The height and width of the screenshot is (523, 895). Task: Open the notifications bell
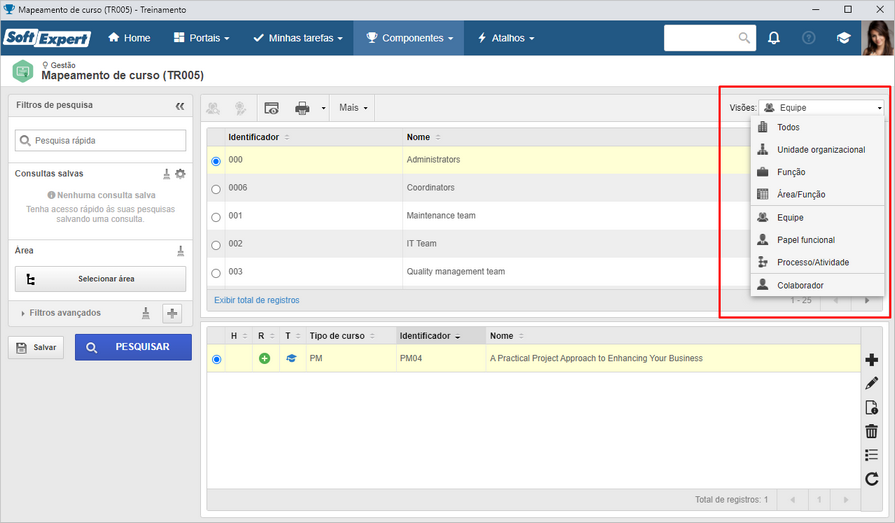[773, 38]
